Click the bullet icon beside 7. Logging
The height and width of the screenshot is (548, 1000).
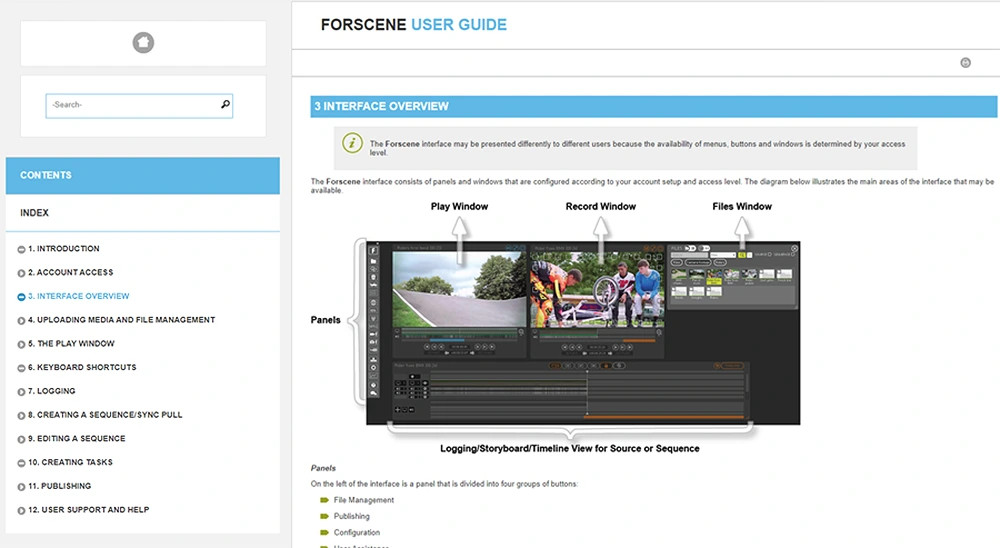pos(22,392)
